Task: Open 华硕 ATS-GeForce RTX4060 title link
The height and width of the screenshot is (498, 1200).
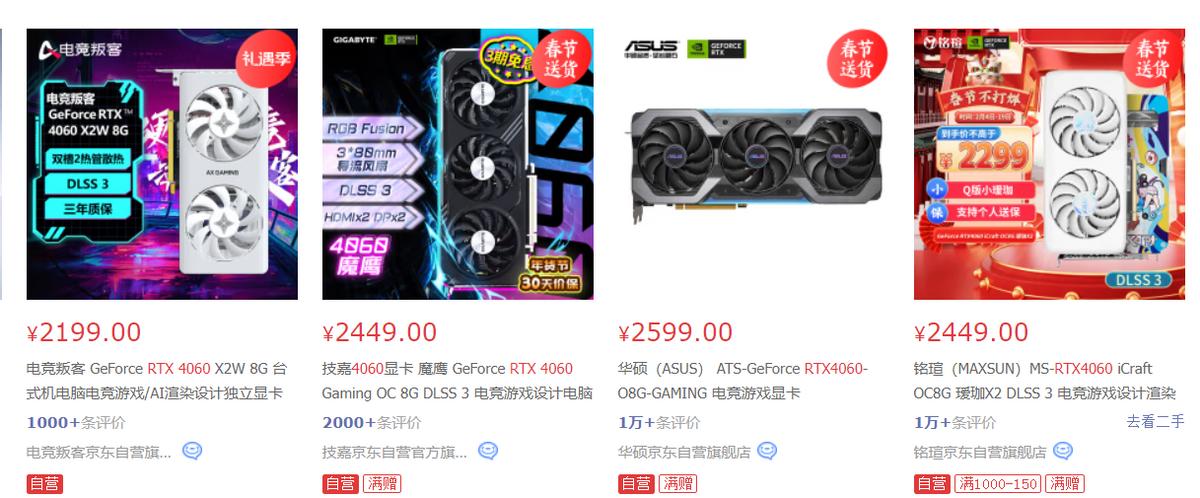Action: tap(743, 381)
